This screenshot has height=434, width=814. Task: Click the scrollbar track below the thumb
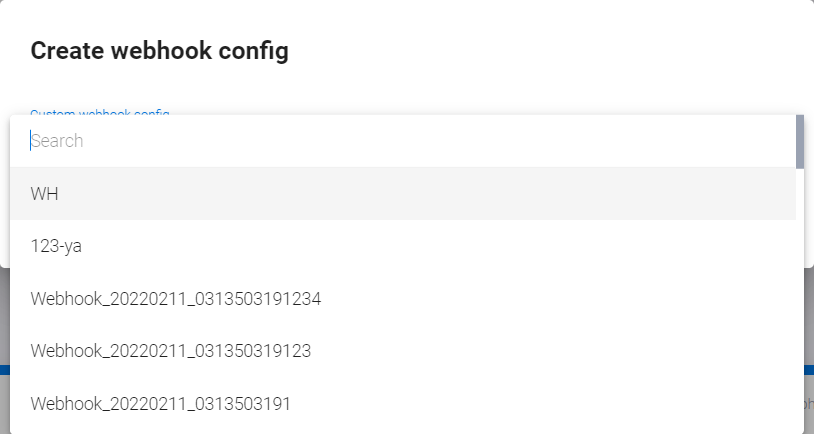[800, 300]
